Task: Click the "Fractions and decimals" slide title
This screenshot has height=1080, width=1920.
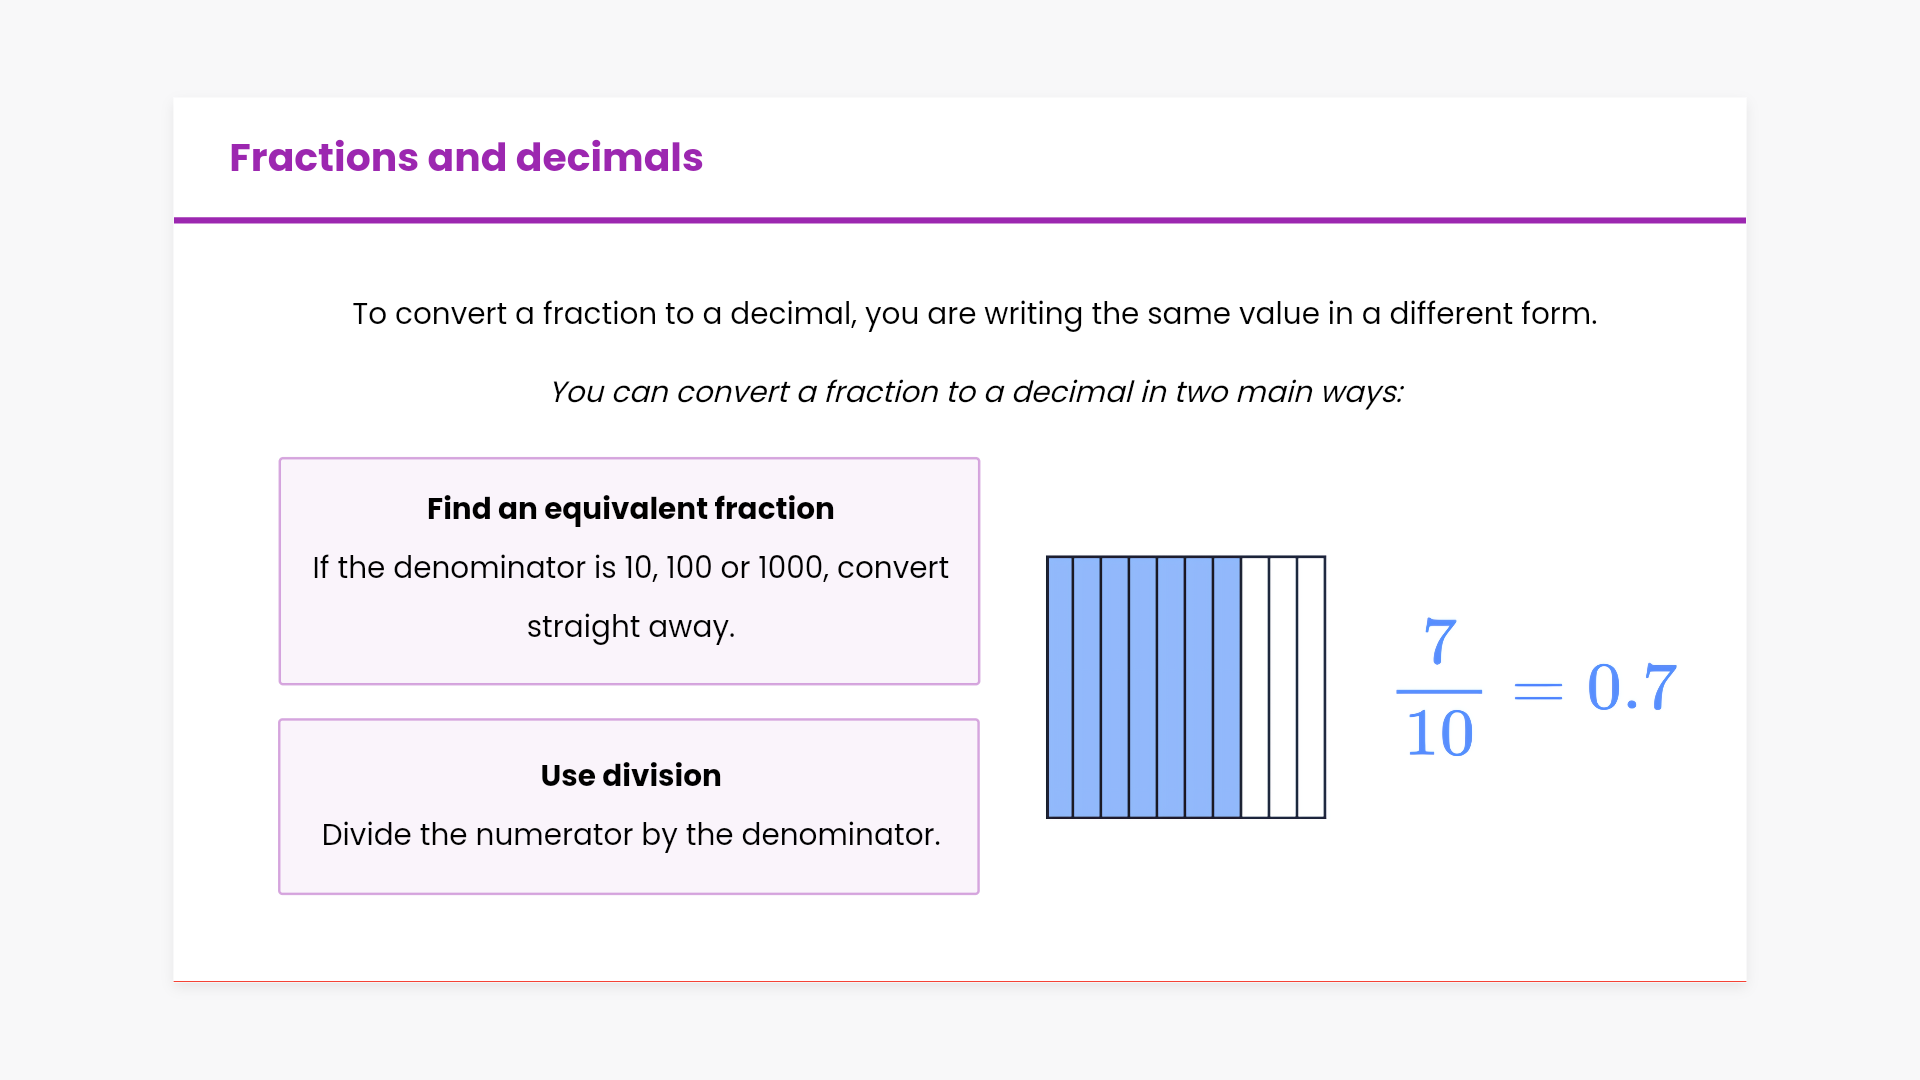Action: pyautogui.click(x=466, y=158)
